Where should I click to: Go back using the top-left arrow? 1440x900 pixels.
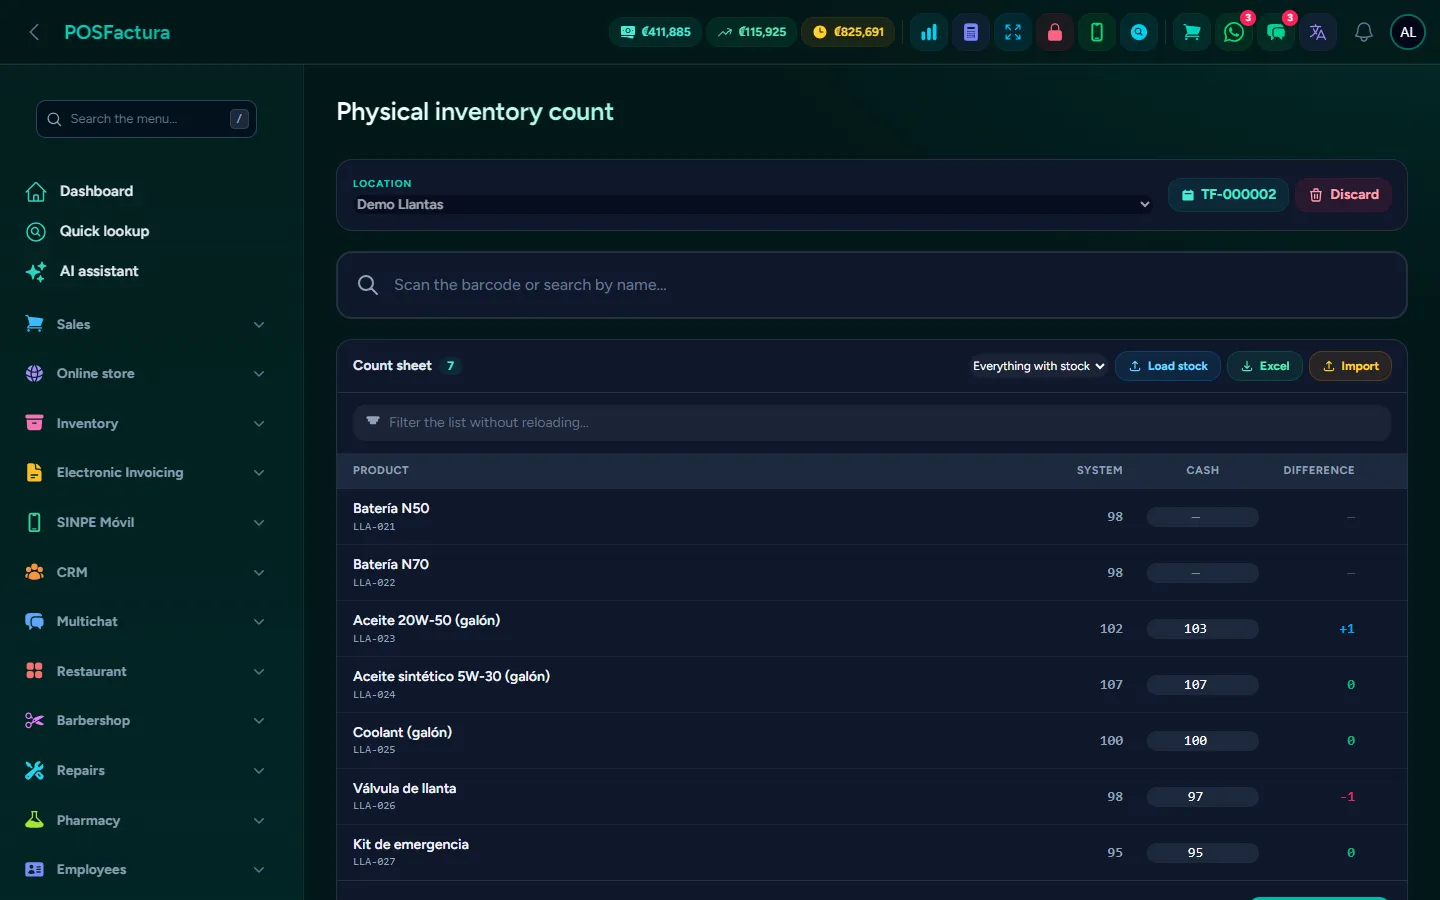point(34,32)
